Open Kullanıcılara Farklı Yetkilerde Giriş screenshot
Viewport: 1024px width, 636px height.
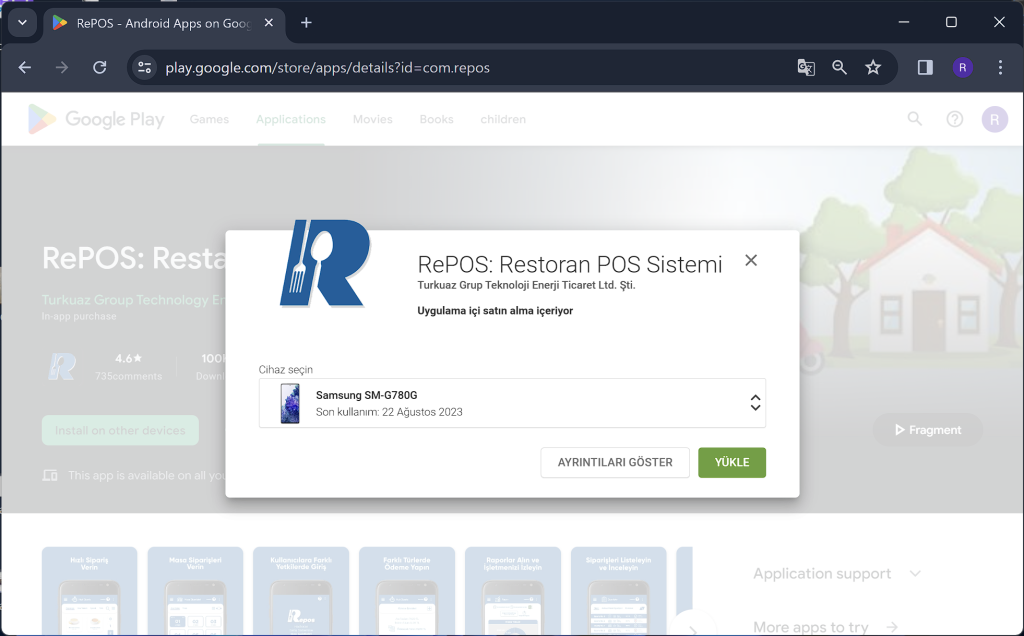[x=301, y=591]
